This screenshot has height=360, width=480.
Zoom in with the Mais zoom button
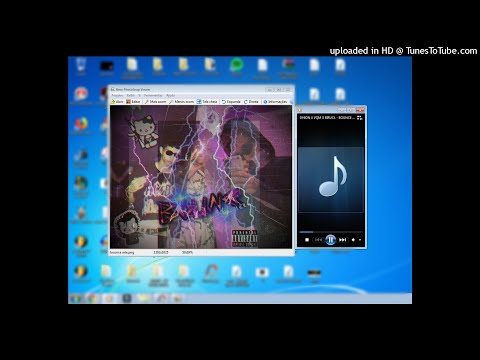[155, 101]
